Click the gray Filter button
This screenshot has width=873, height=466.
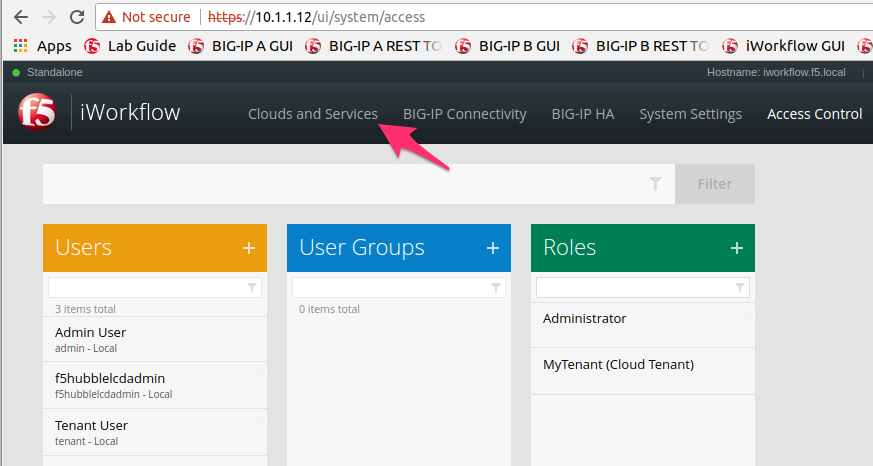coord(715,184)
